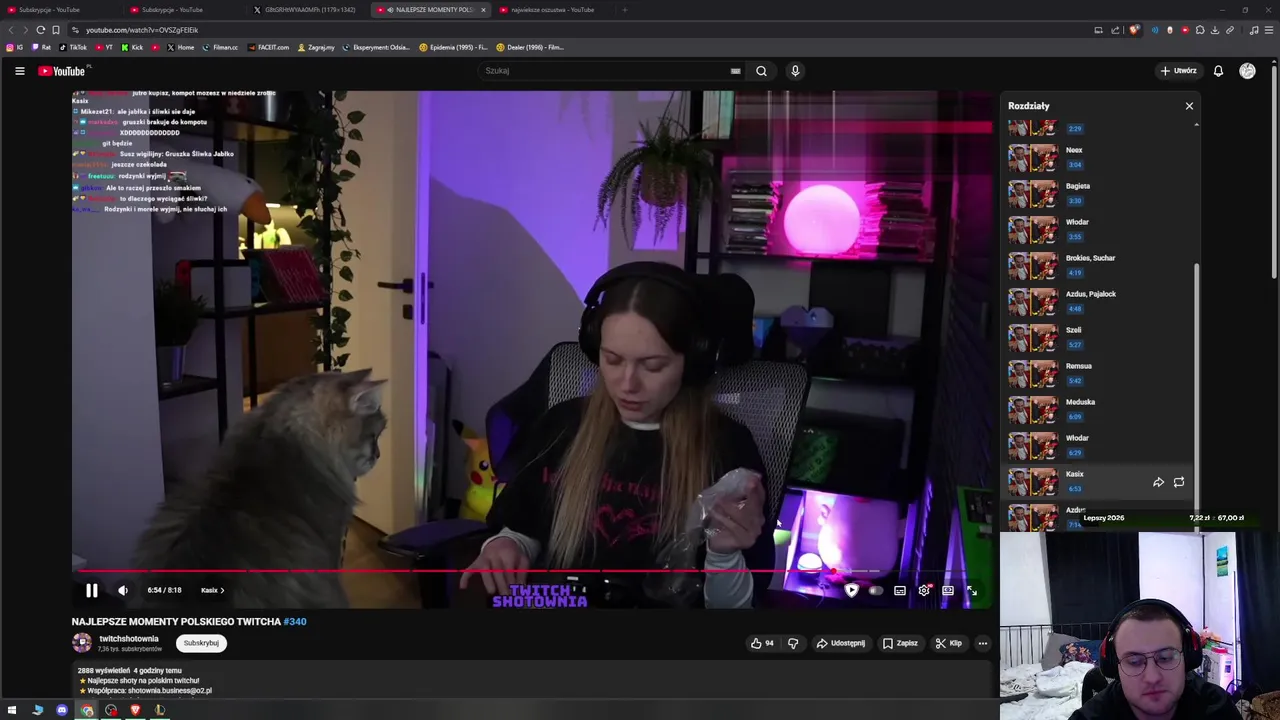
Task: Open the FACEIT.com bookmark
Action: click(268, 47)
